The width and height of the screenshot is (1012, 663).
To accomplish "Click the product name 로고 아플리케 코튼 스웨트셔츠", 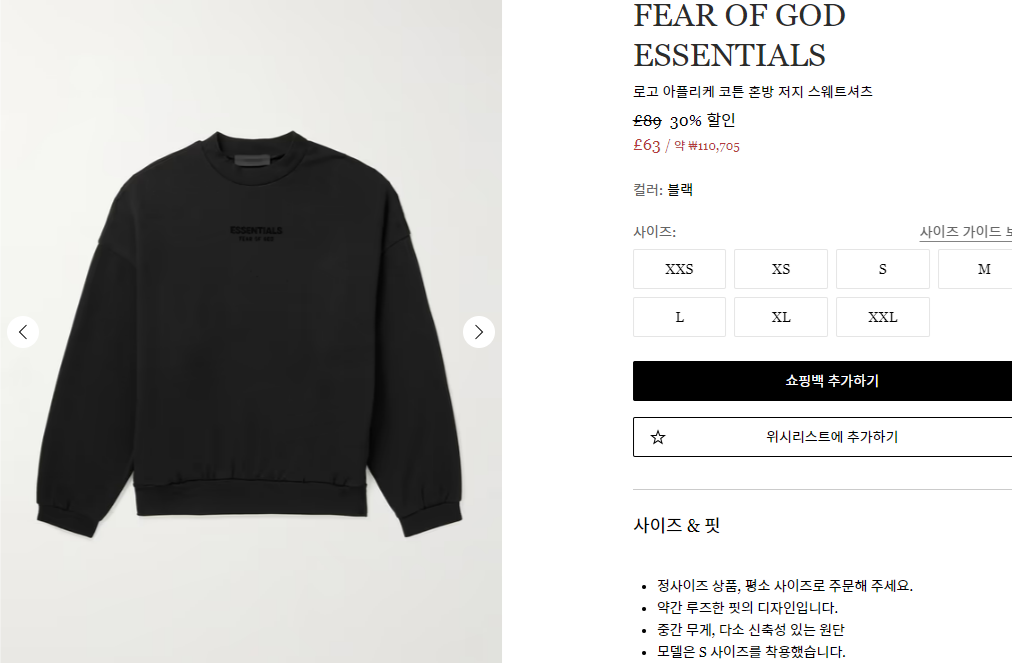I will [753, 92].
